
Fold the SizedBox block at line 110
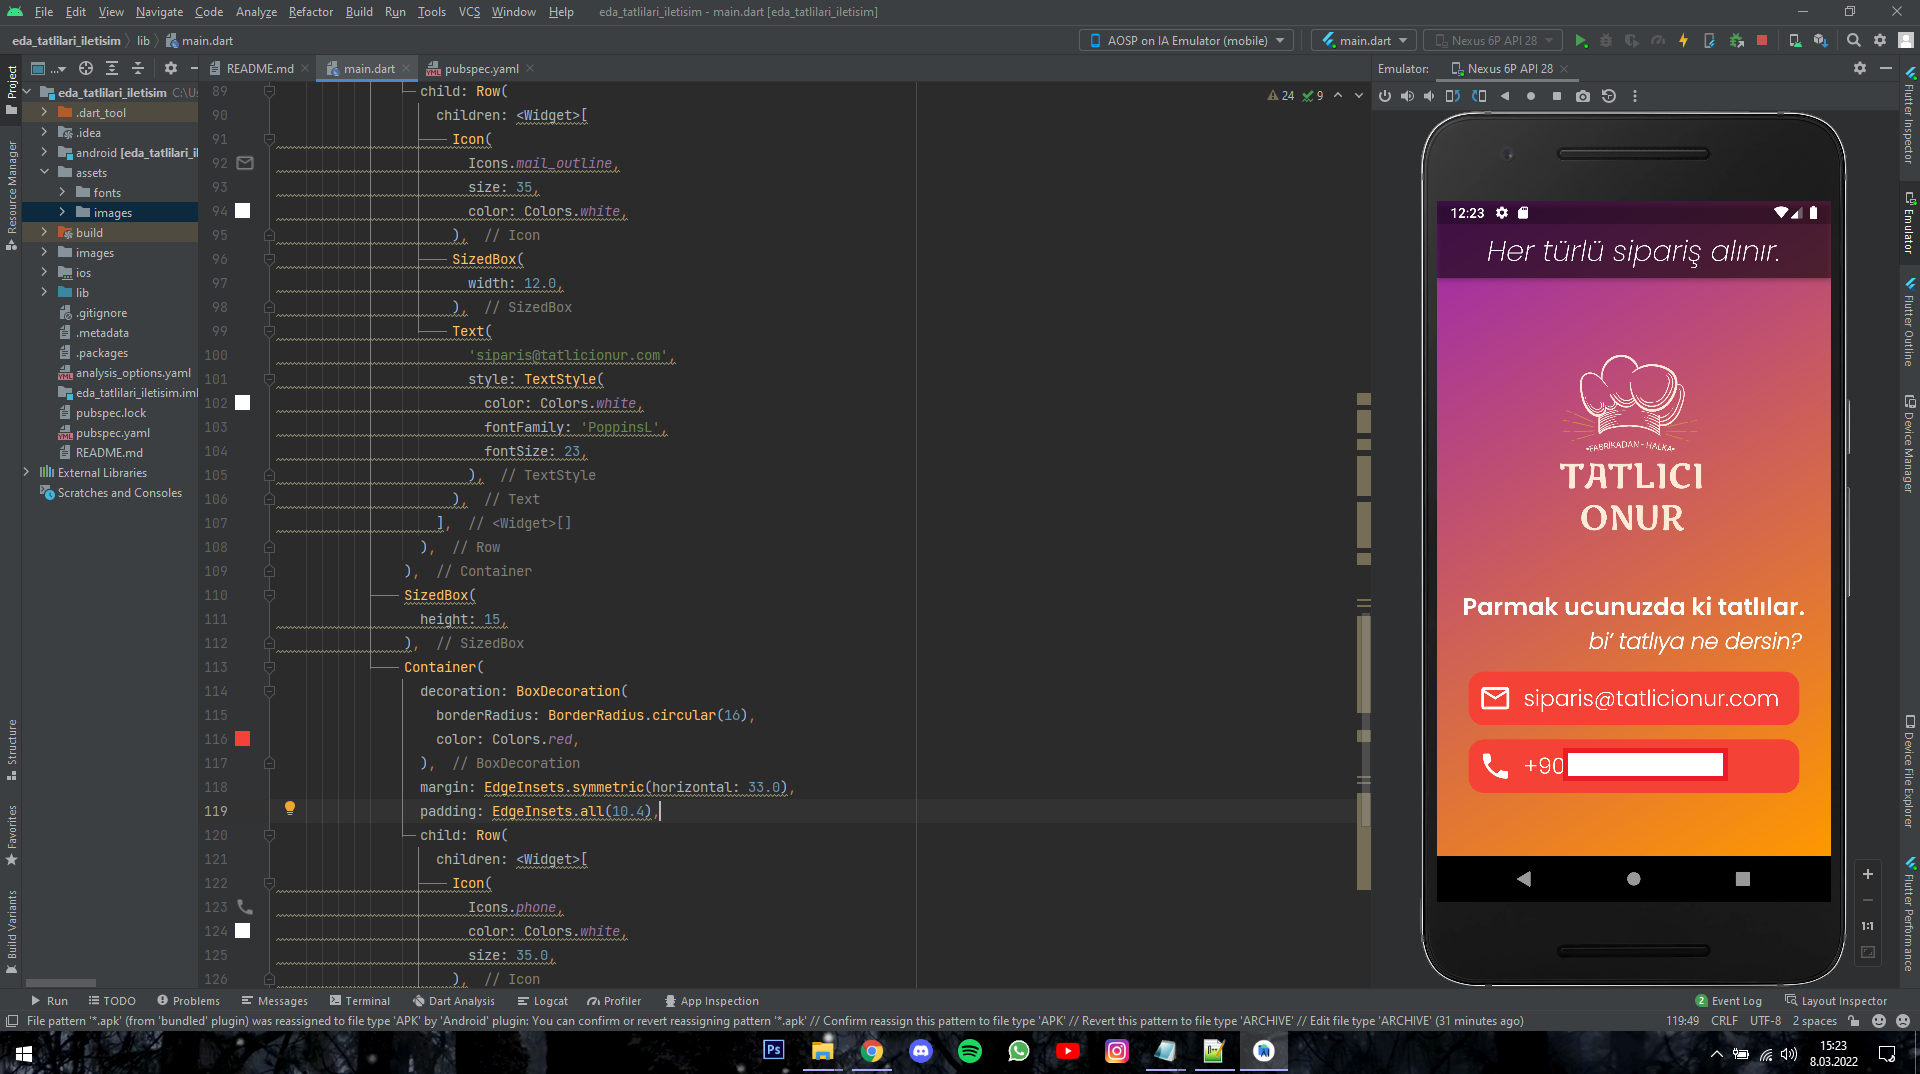tap(269, 595)
